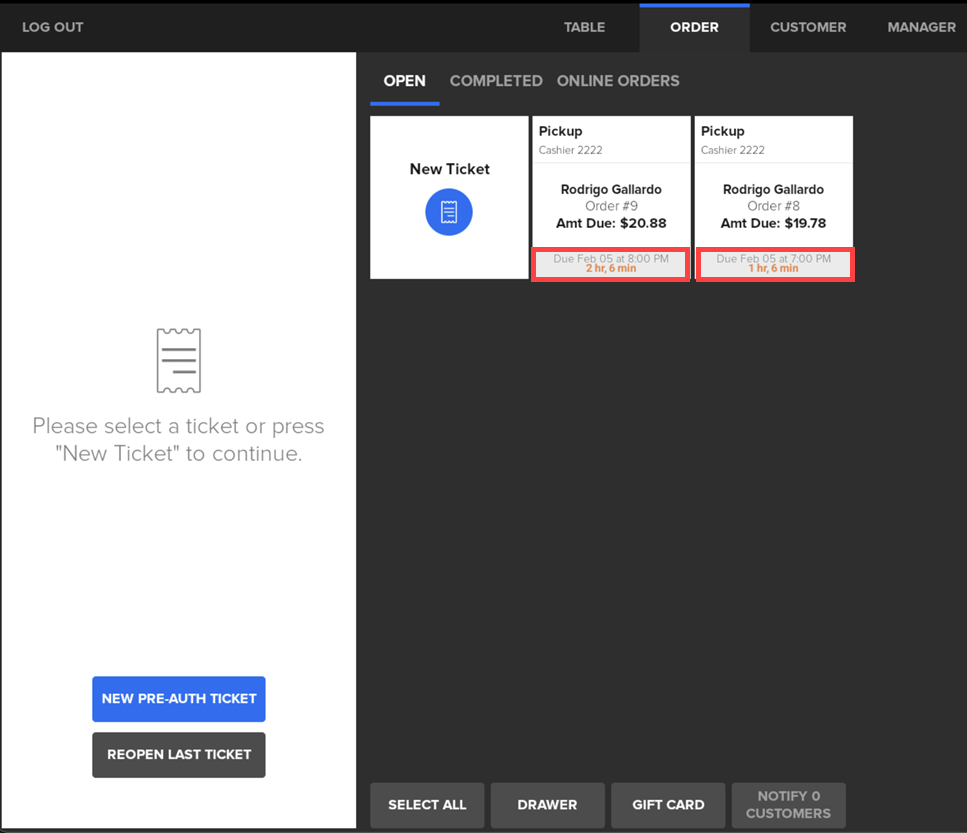Go to the MANAGER tab
Viewport: 967px width, 833px height.
921,27
